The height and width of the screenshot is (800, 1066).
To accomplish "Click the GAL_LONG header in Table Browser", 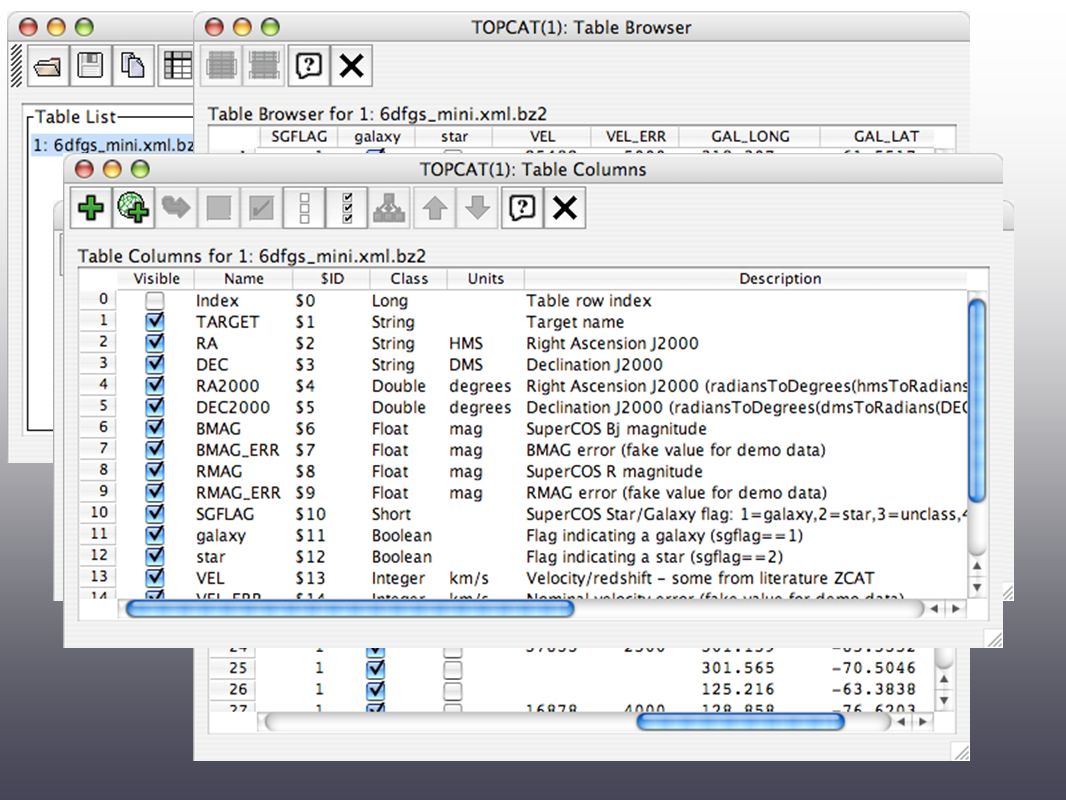I will pyautogui.click(x=750, y=137).
